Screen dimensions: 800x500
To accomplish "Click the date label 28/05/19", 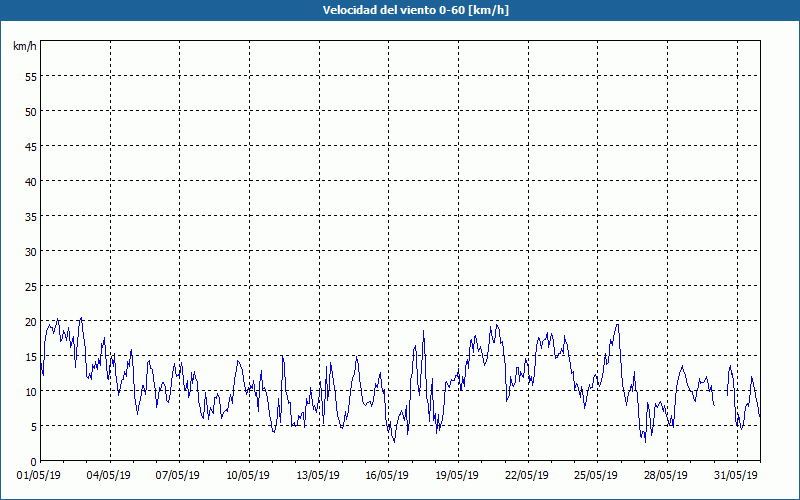I will (666, 476).
